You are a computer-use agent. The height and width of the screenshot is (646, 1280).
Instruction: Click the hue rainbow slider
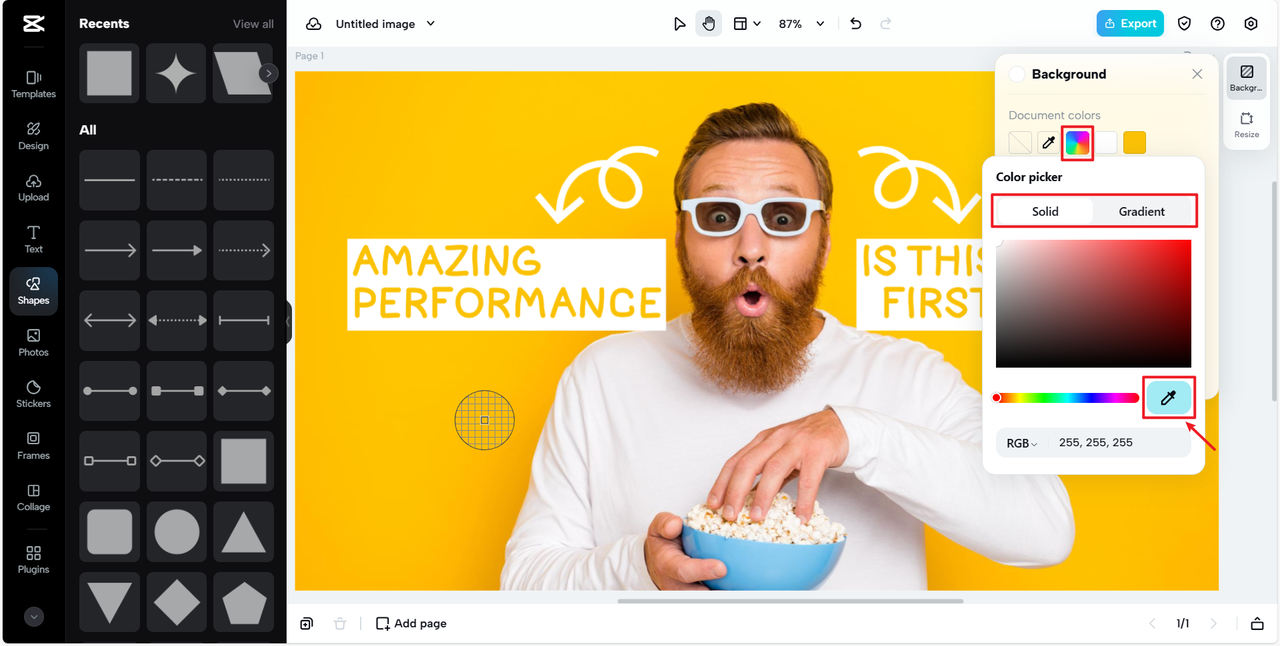coord(1066,398)
